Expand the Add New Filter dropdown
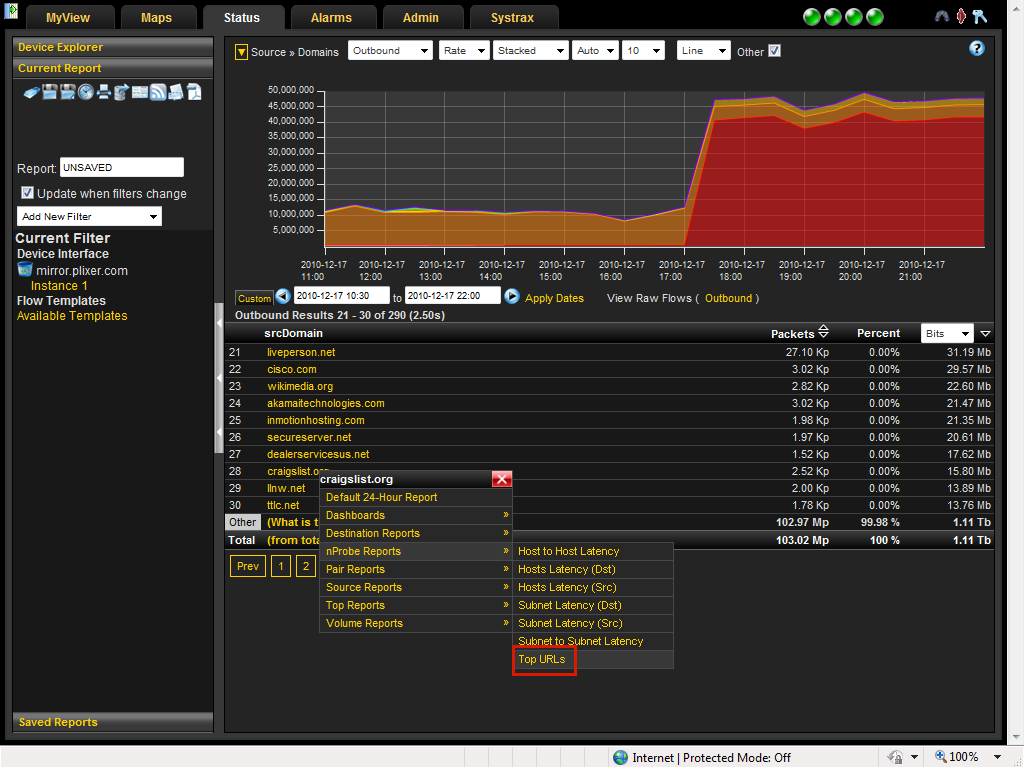Viewport: 1024px width, 768px height. tap(90, 216)
